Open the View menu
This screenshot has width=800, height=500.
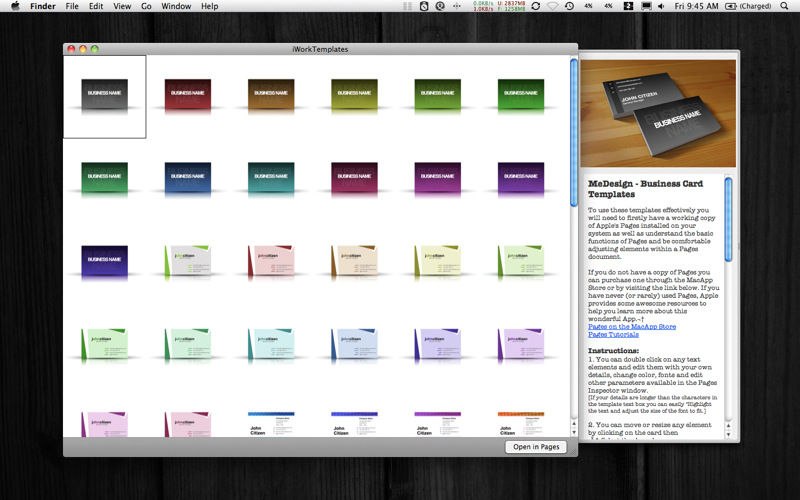[x=122, y=6]
